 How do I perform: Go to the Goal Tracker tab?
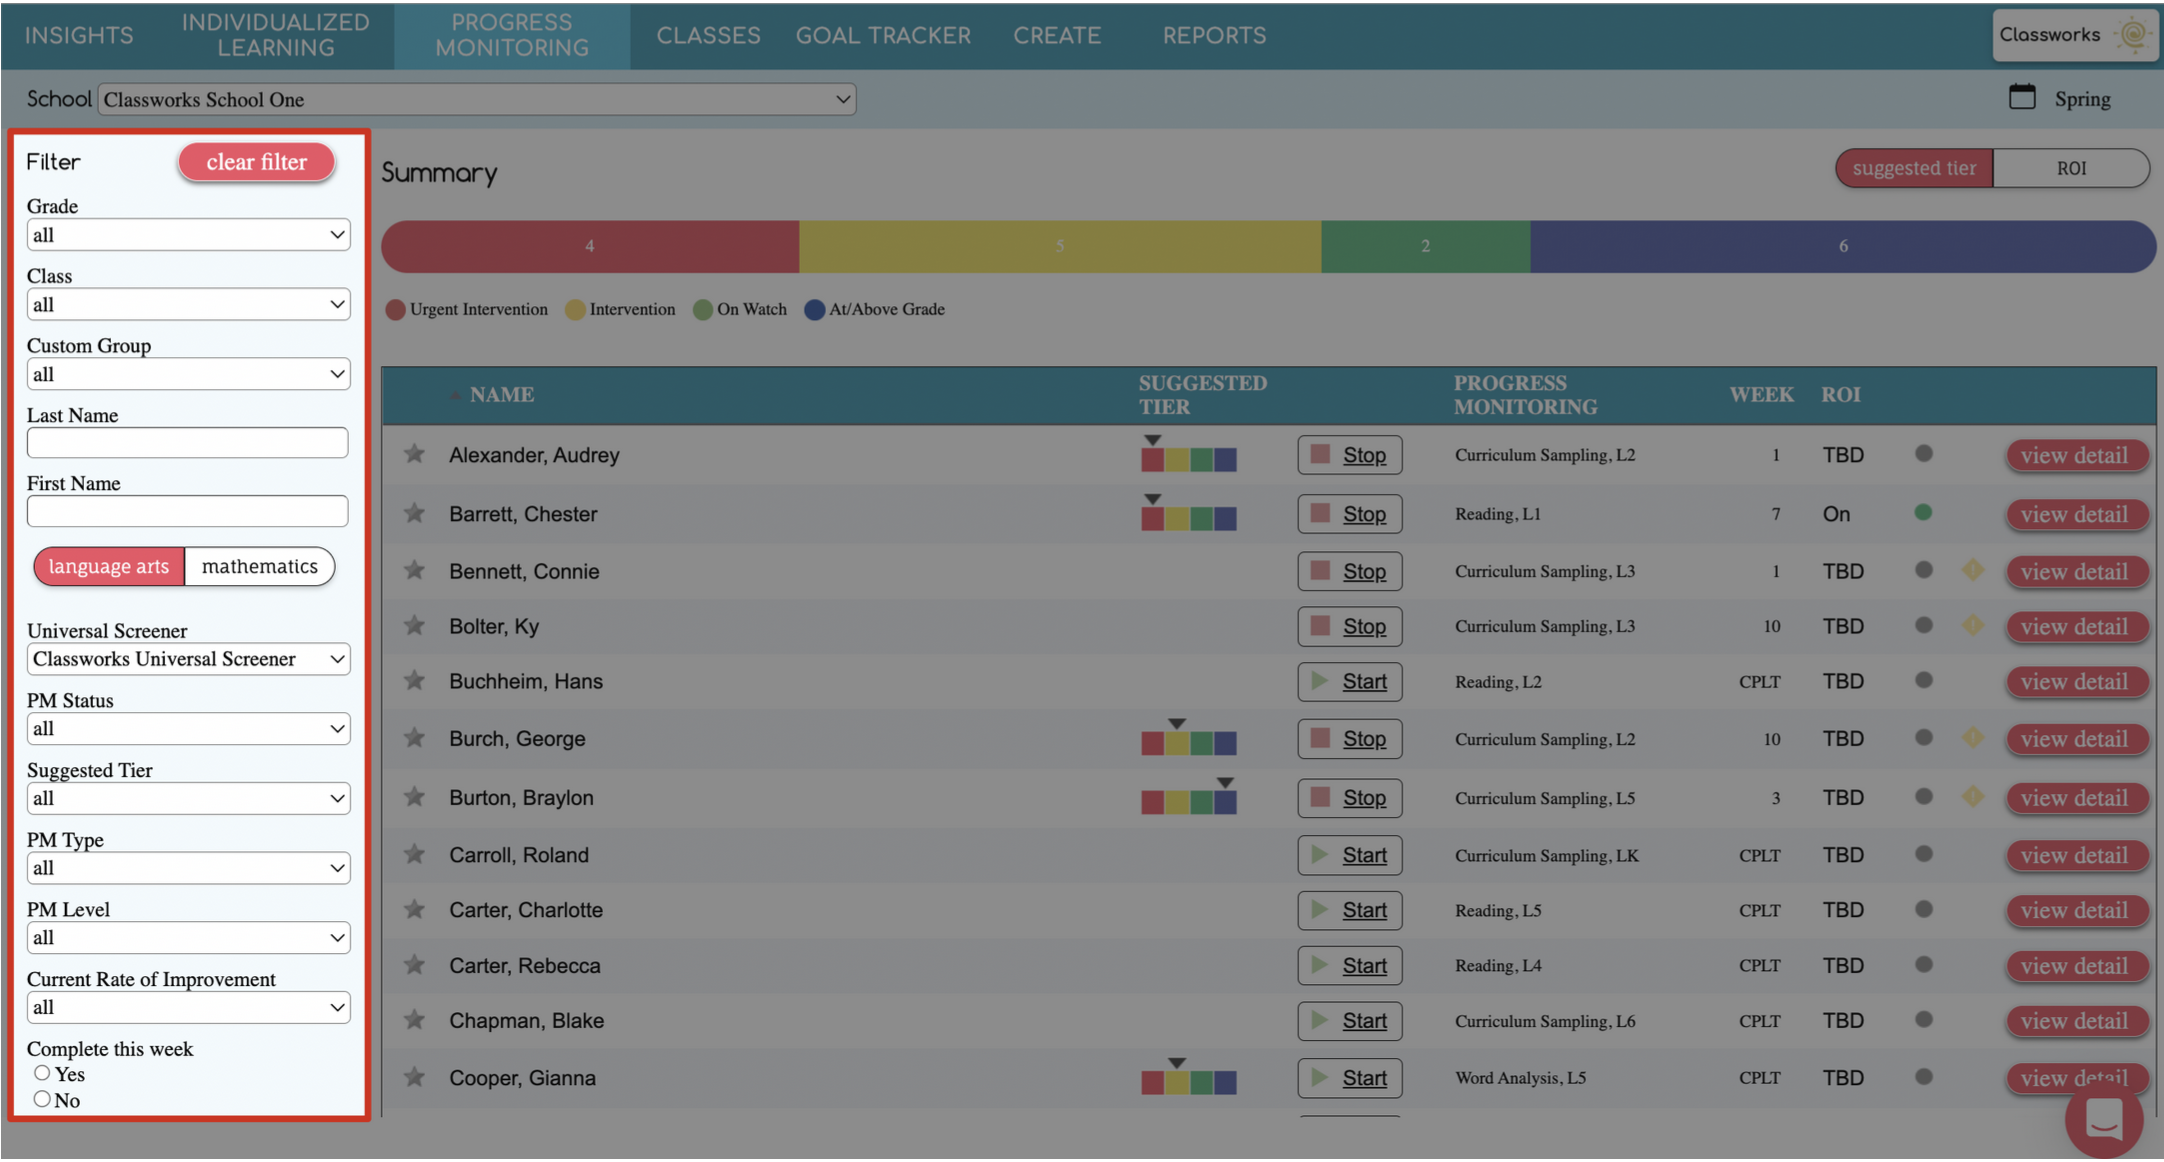pos(882,36)
